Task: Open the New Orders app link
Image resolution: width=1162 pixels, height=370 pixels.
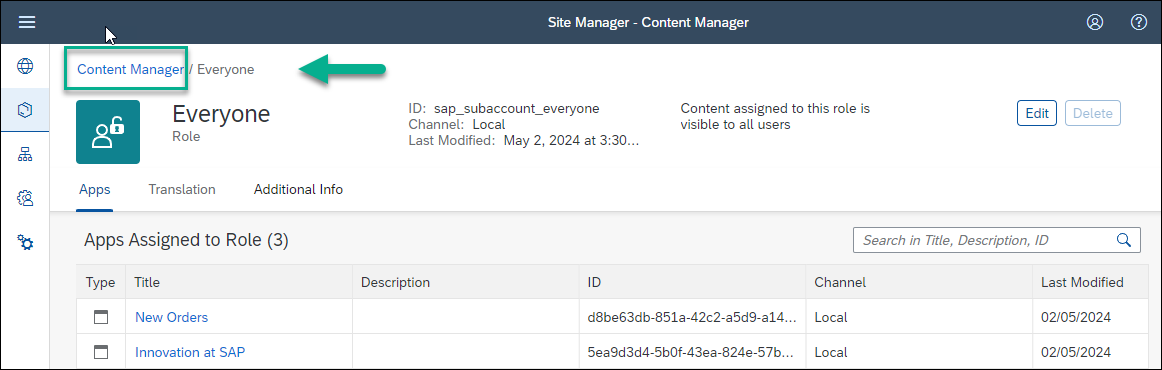Action: tap(171, 317)
